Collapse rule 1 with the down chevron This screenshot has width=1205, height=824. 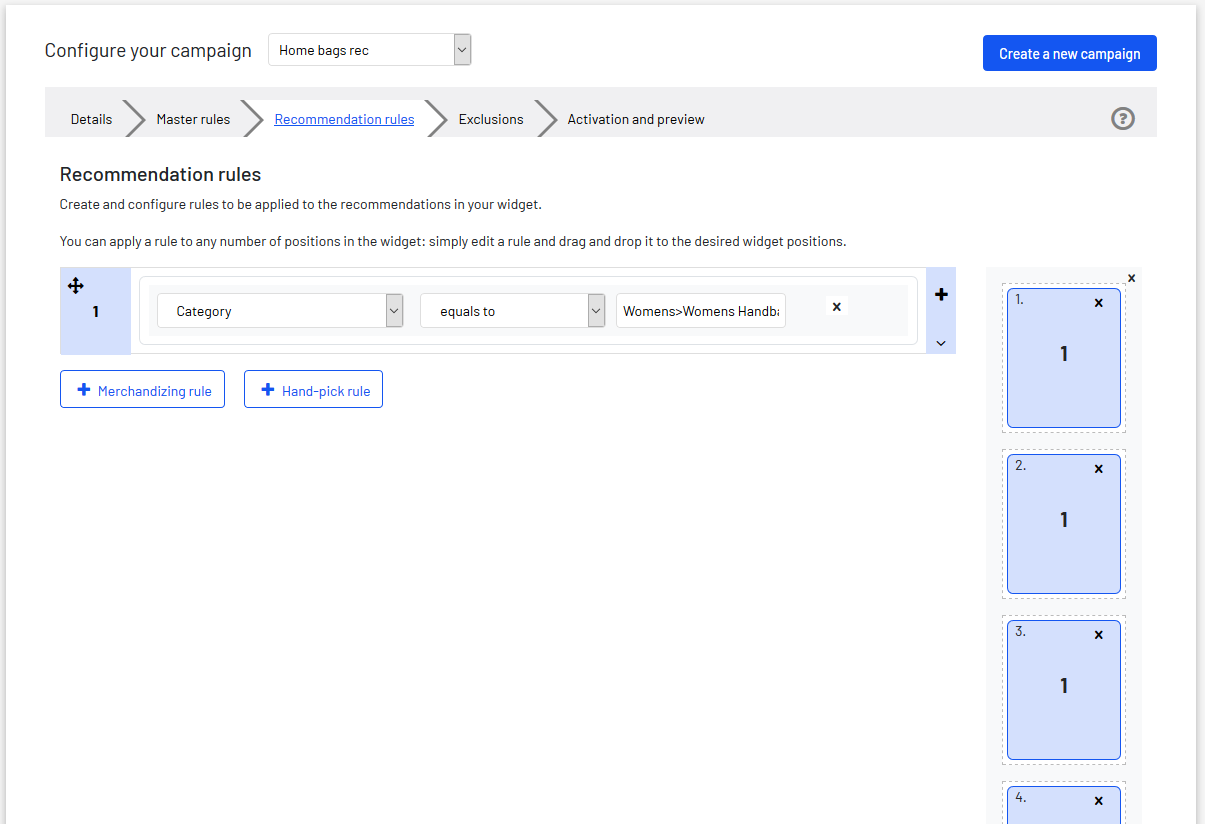(x=941, y=343)
